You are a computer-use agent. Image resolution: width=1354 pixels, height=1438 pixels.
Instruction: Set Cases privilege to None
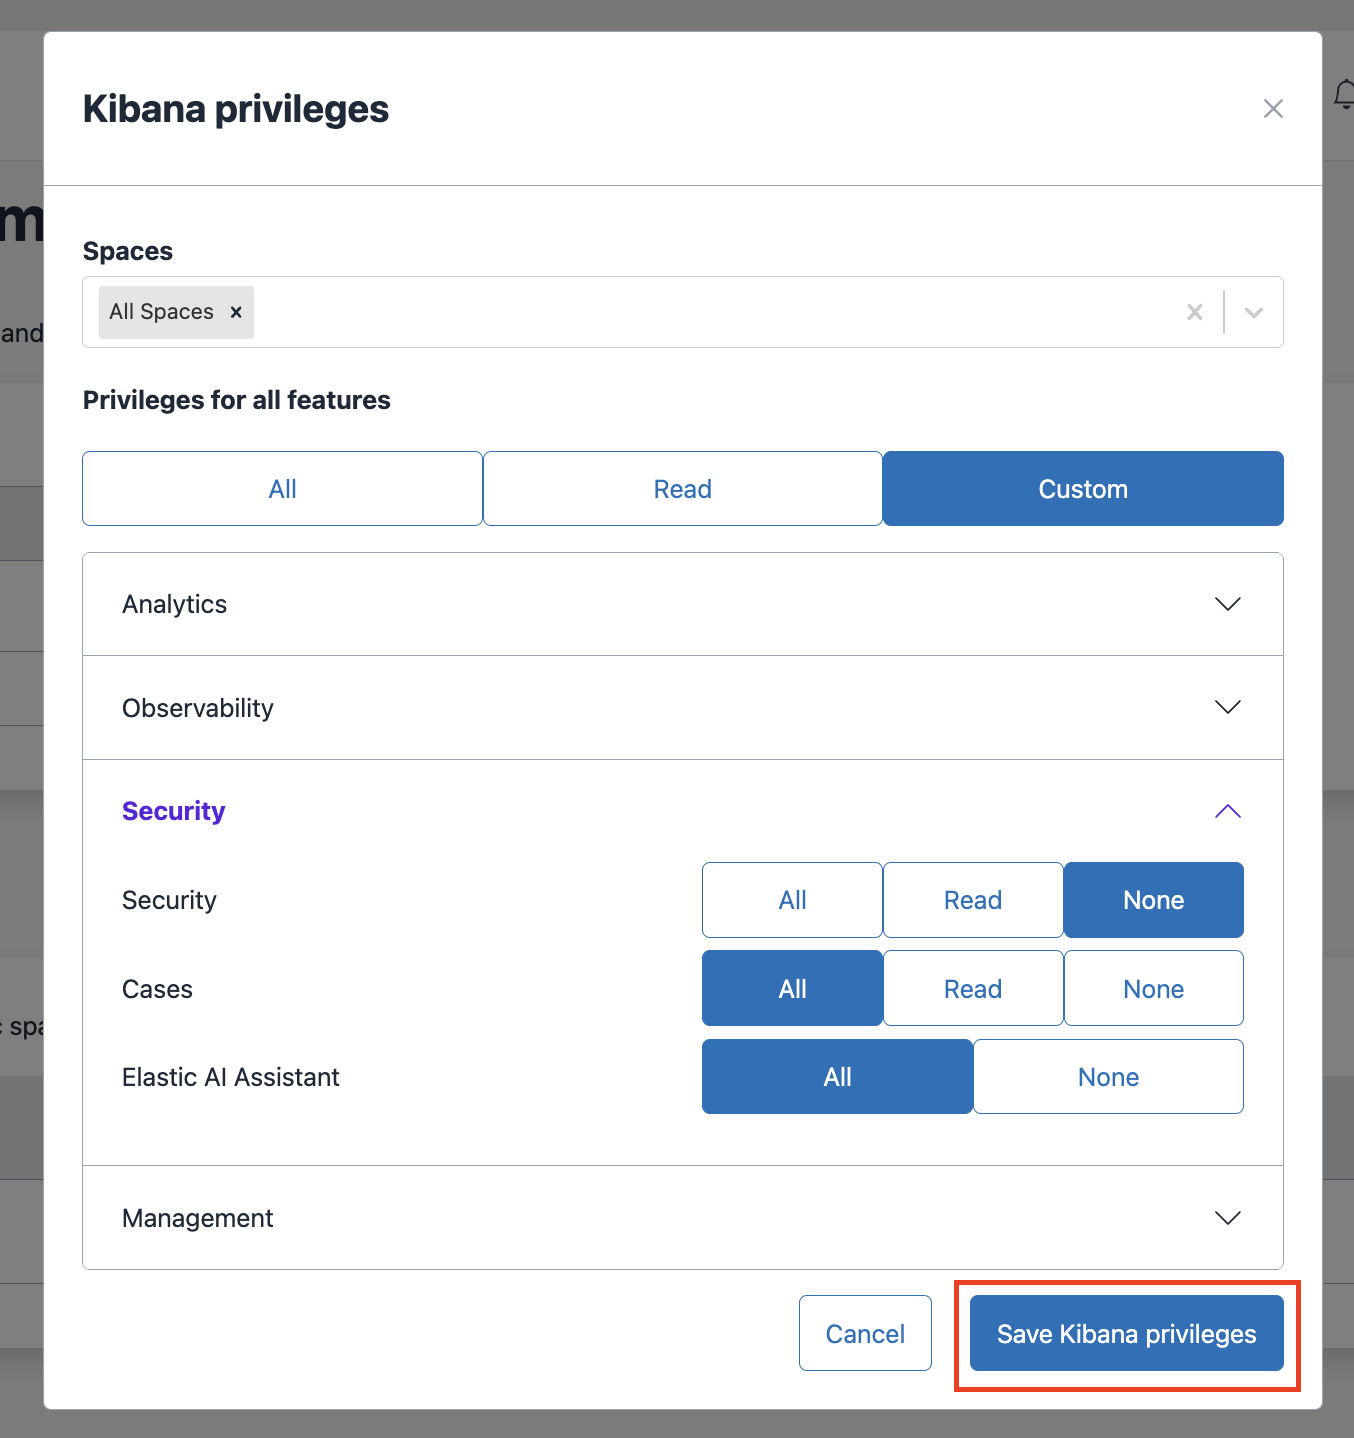[1153, 989]
